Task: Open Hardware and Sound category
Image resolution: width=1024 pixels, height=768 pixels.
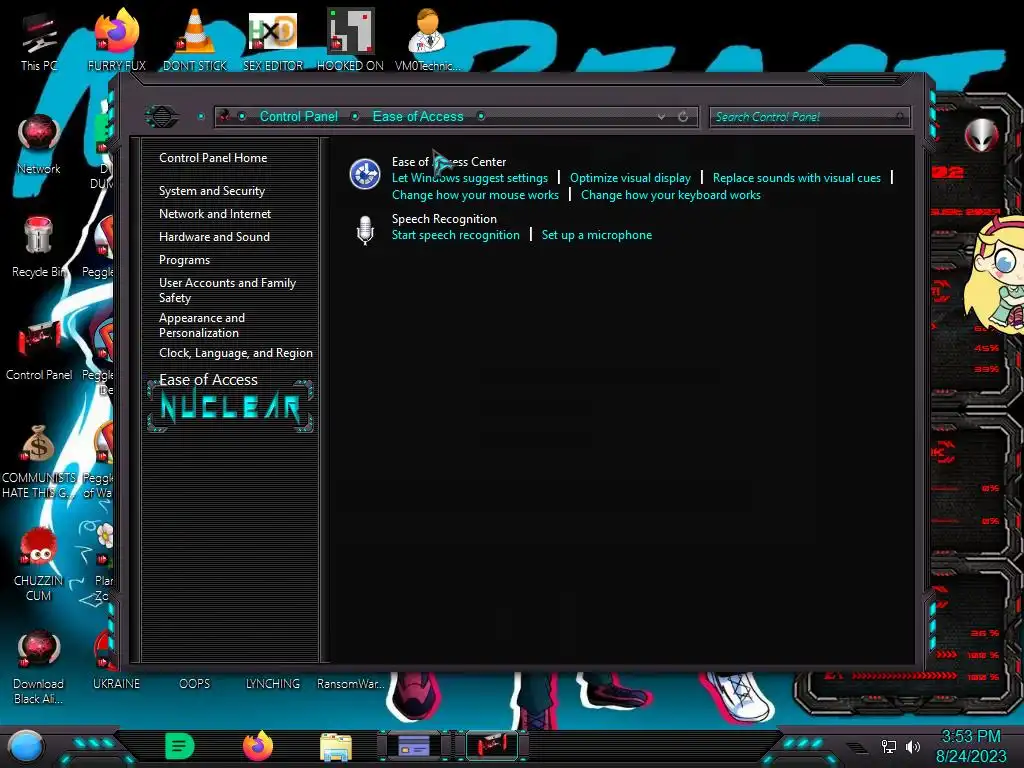Action: [x=214, y=236]
